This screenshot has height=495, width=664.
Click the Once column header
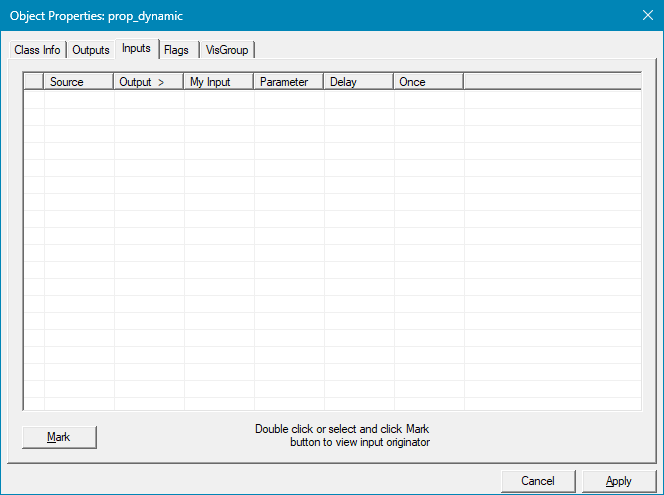coord(428,82)
